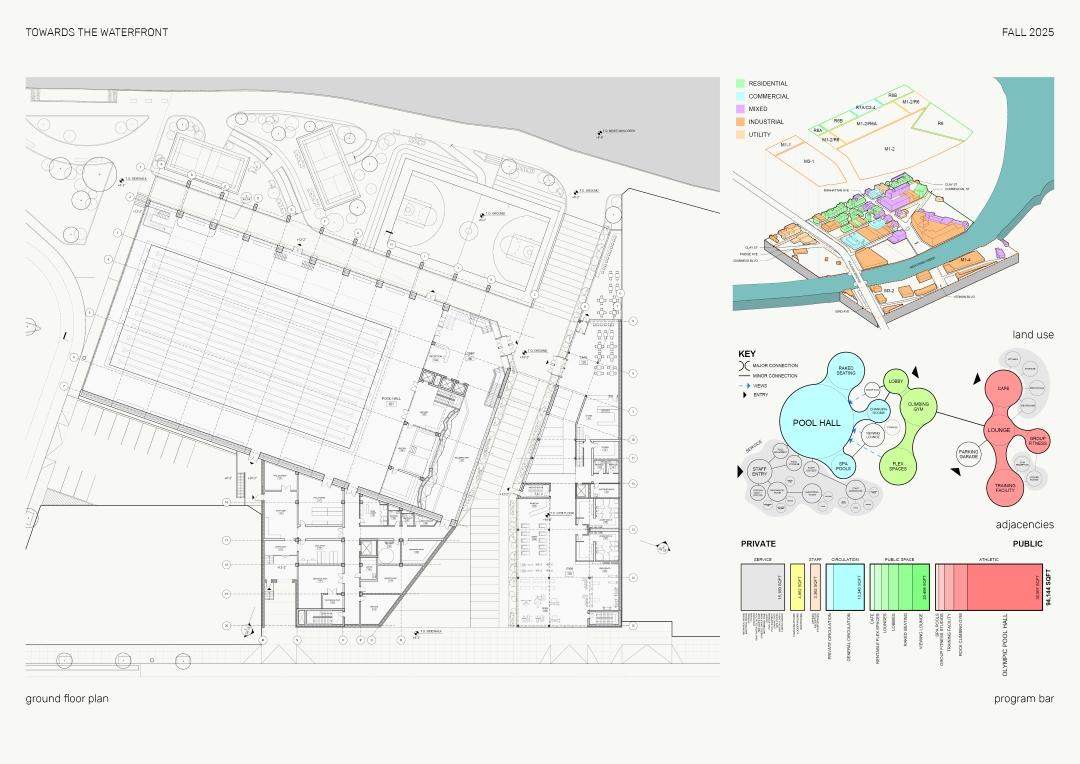Select the Climbing Gym bubble

[918, 405]
